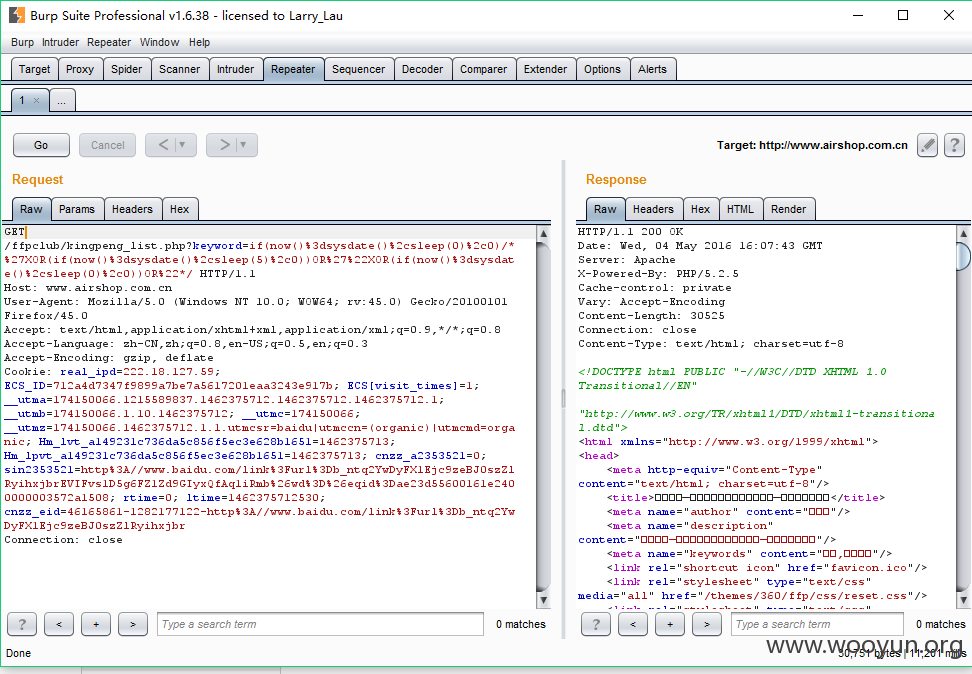Click request scrollbar down arrow

click(543, 600)
